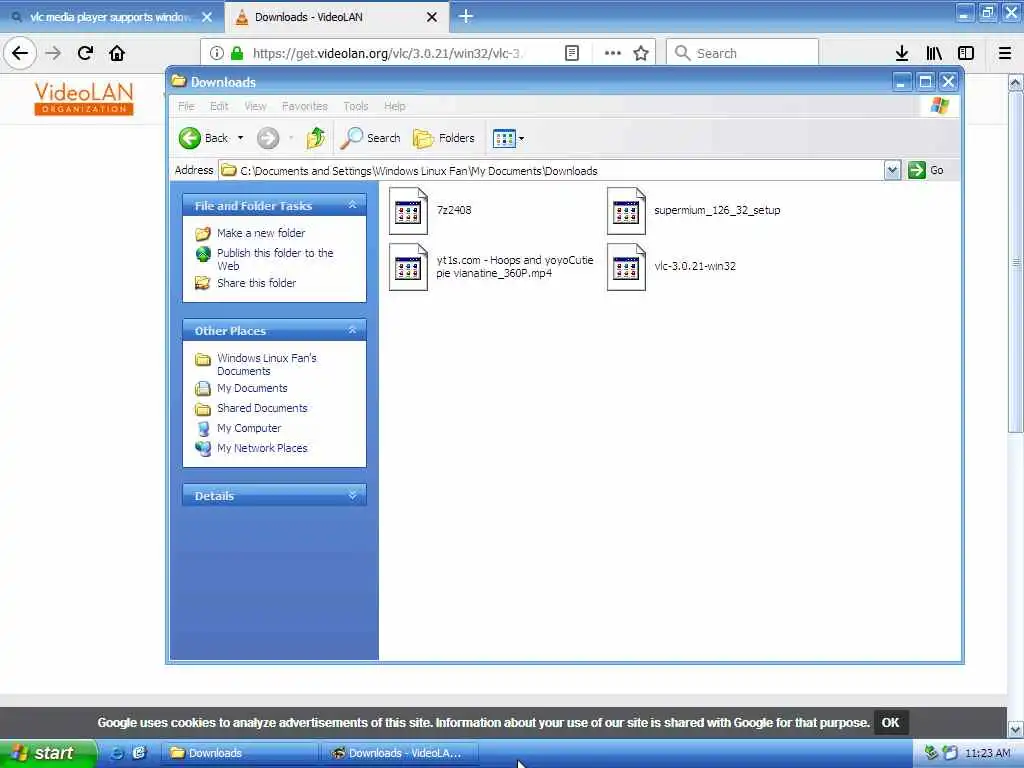
Task: Switch to vlc media player supports tab
Action: point(111,17)
